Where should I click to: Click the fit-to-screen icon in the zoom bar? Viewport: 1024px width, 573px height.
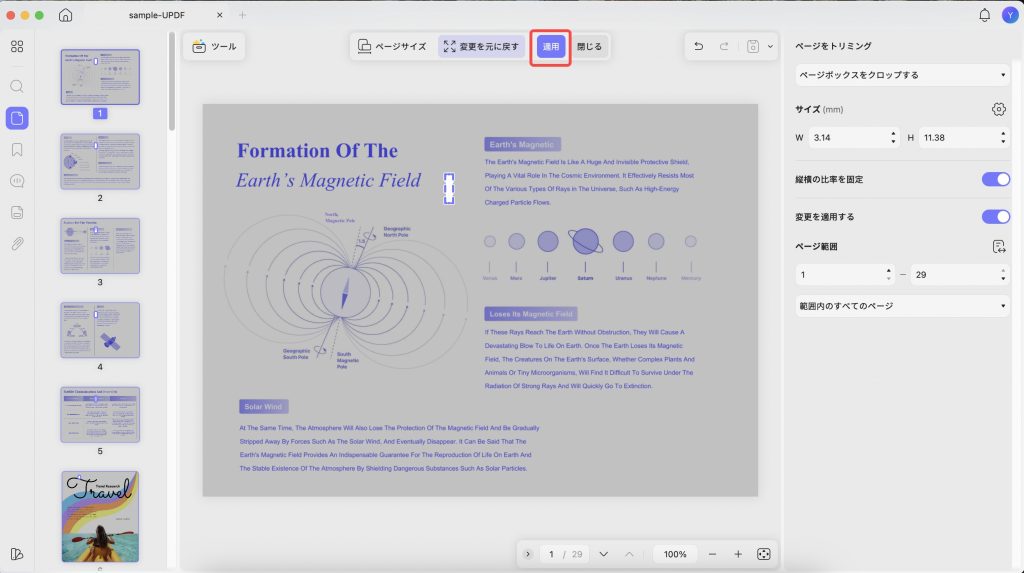(x=763, y=554)
